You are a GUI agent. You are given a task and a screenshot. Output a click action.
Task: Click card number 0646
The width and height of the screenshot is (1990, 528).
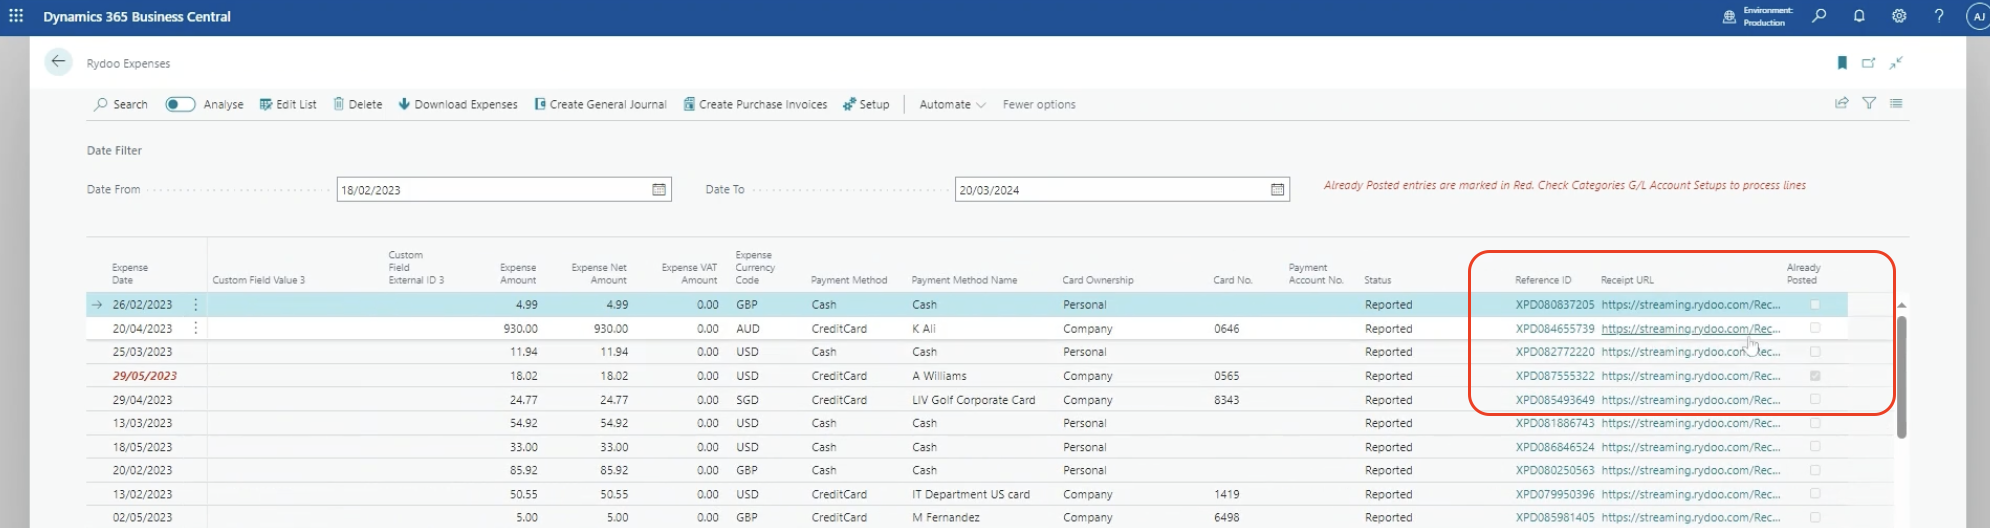[1226, 328]
